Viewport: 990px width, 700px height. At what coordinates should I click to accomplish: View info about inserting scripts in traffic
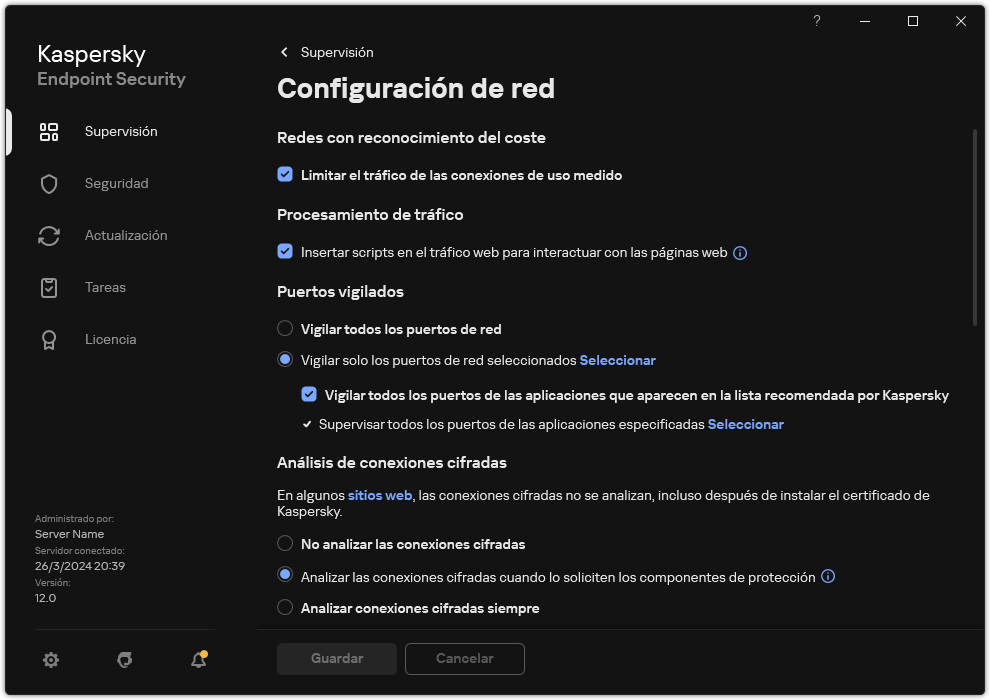tap(739, 252)
